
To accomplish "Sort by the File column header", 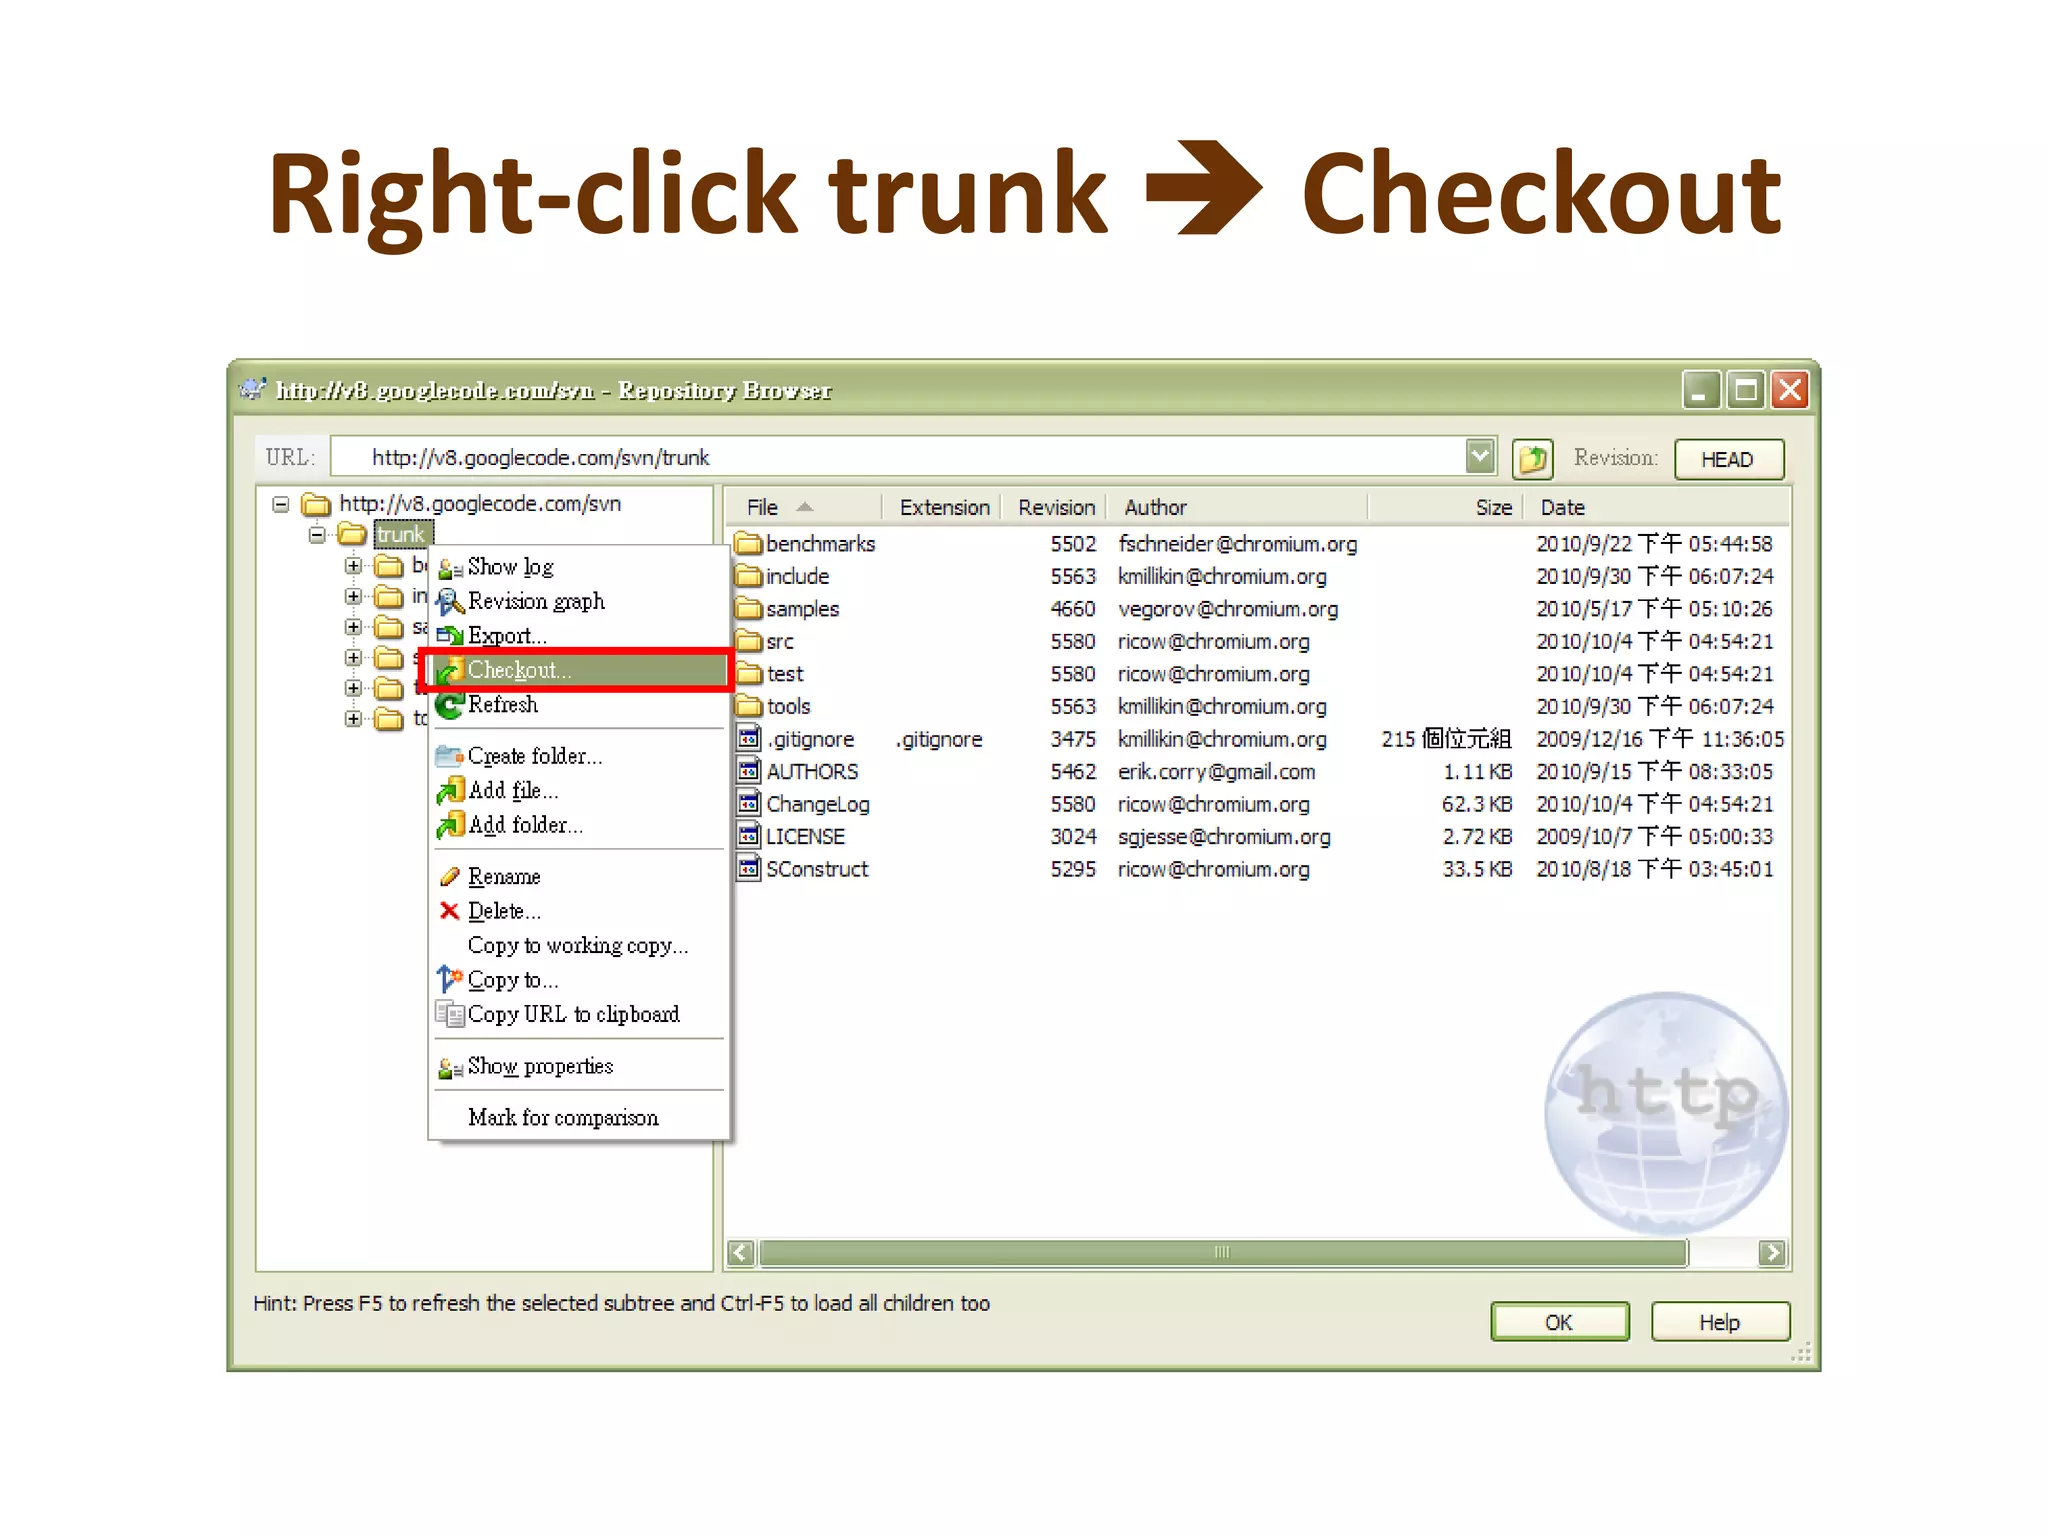I will pyautogui.click(x=804, y=507).
